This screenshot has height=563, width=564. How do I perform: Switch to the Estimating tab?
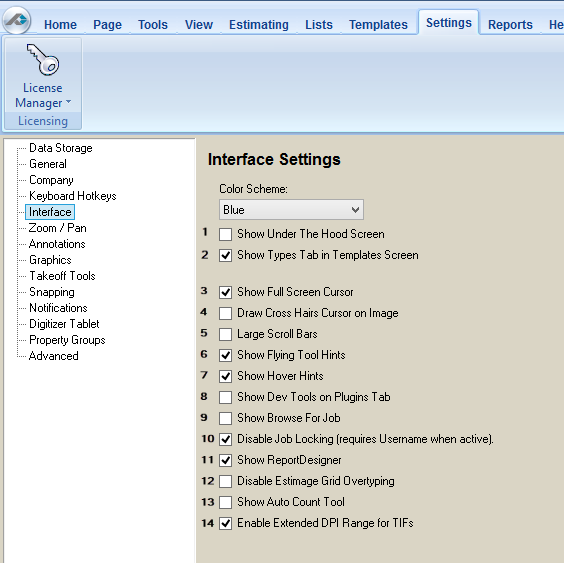point(259,25)
